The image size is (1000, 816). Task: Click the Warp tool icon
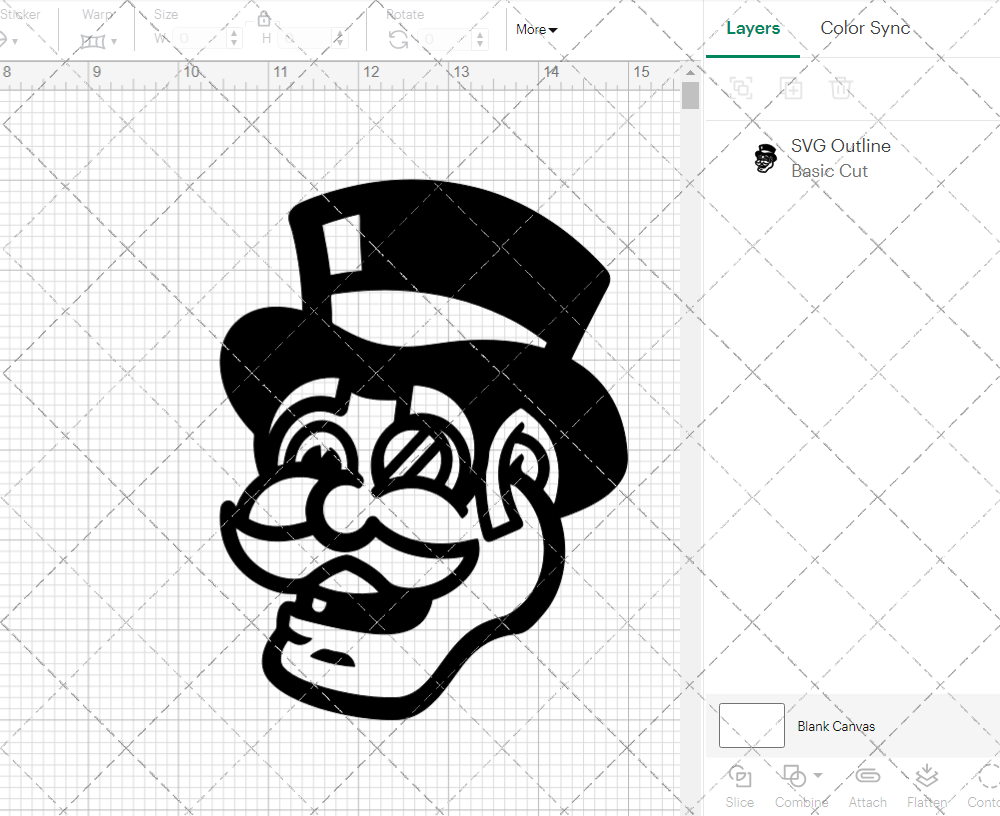pyautogui.click(x=93, y=40)
